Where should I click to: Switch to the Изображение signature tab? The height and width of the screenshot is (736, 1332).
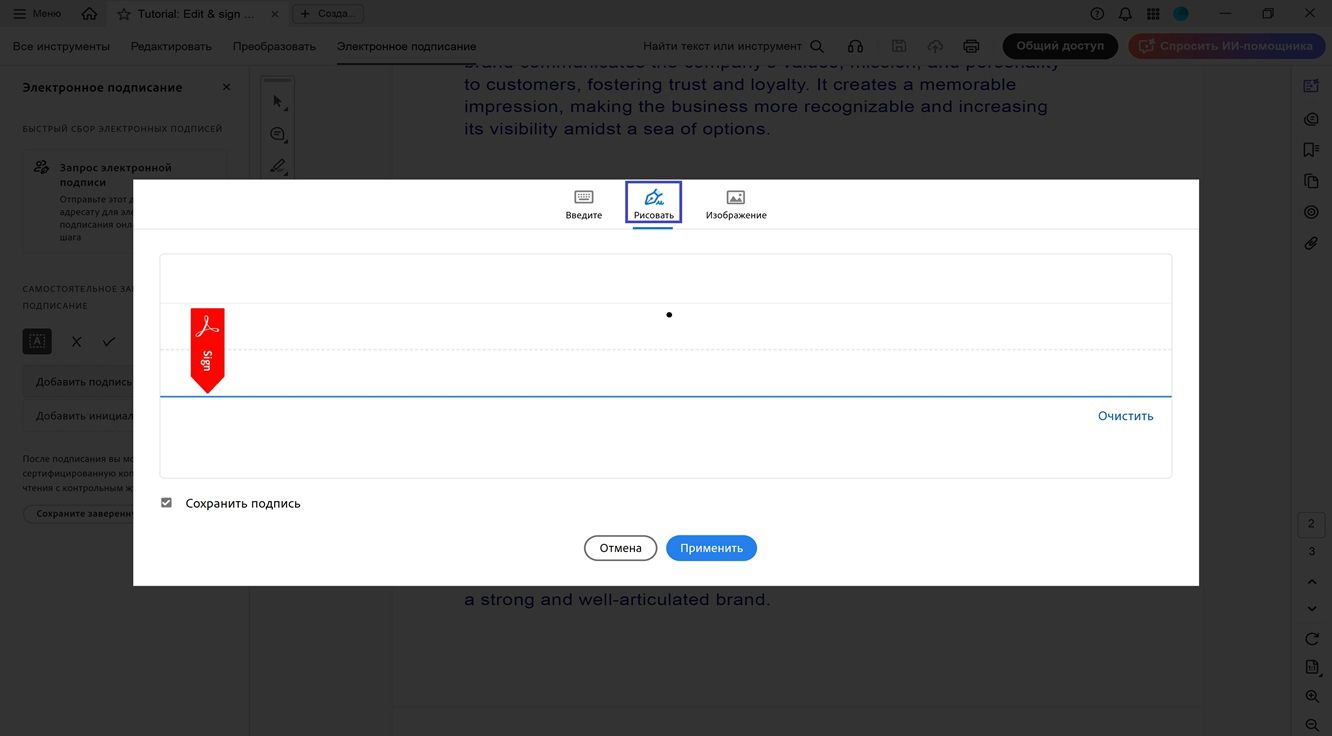pos(736,204)
